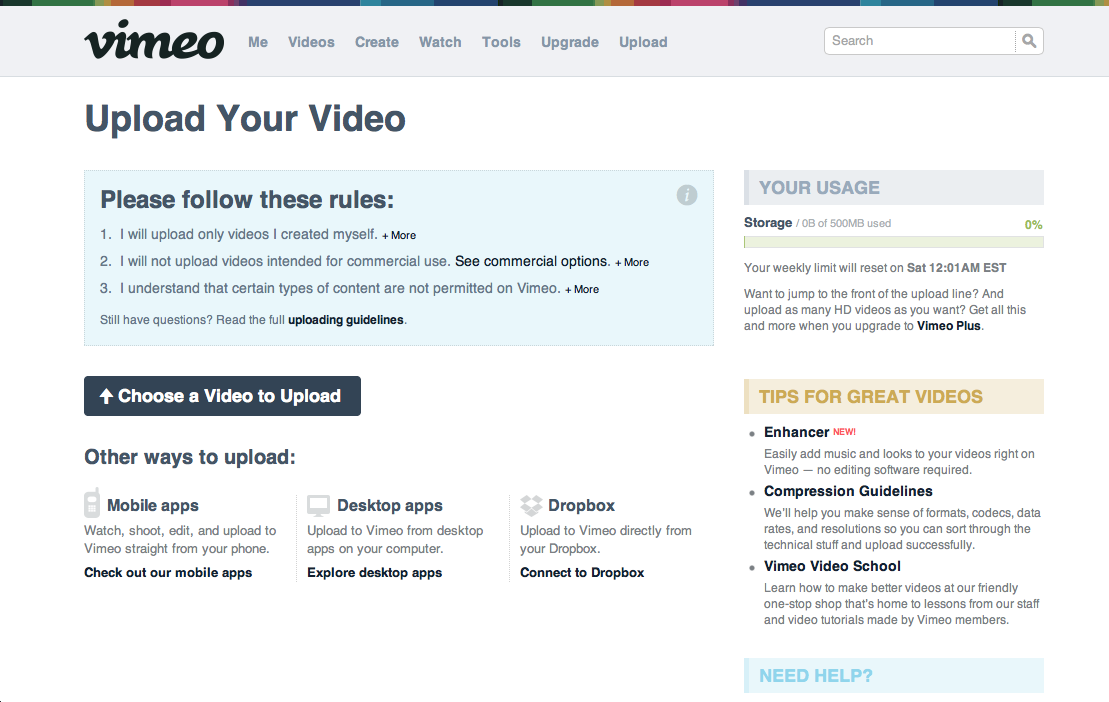The width and height of the screenshot is (1109, 702).
Task: Click the Desktop apps heading
Action: (x=390, y=506)
